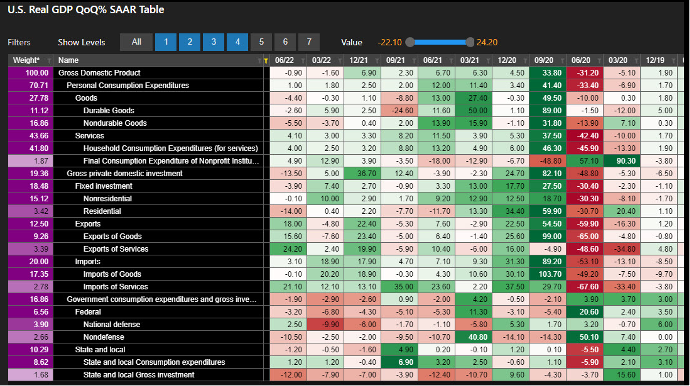
Task: Select the Gross private domestic investment row
Action: click(125, 173)
